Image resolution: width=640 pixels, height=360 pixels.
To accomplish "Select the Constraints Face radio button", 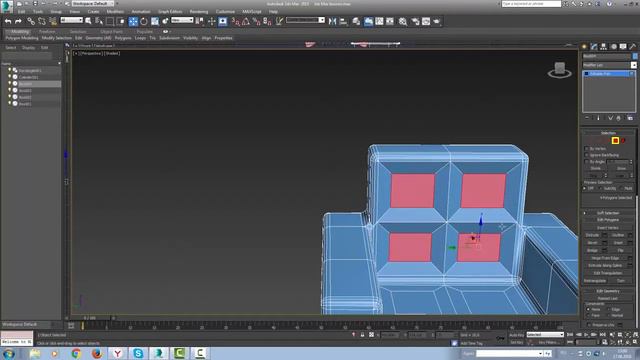I will [588, 316].
